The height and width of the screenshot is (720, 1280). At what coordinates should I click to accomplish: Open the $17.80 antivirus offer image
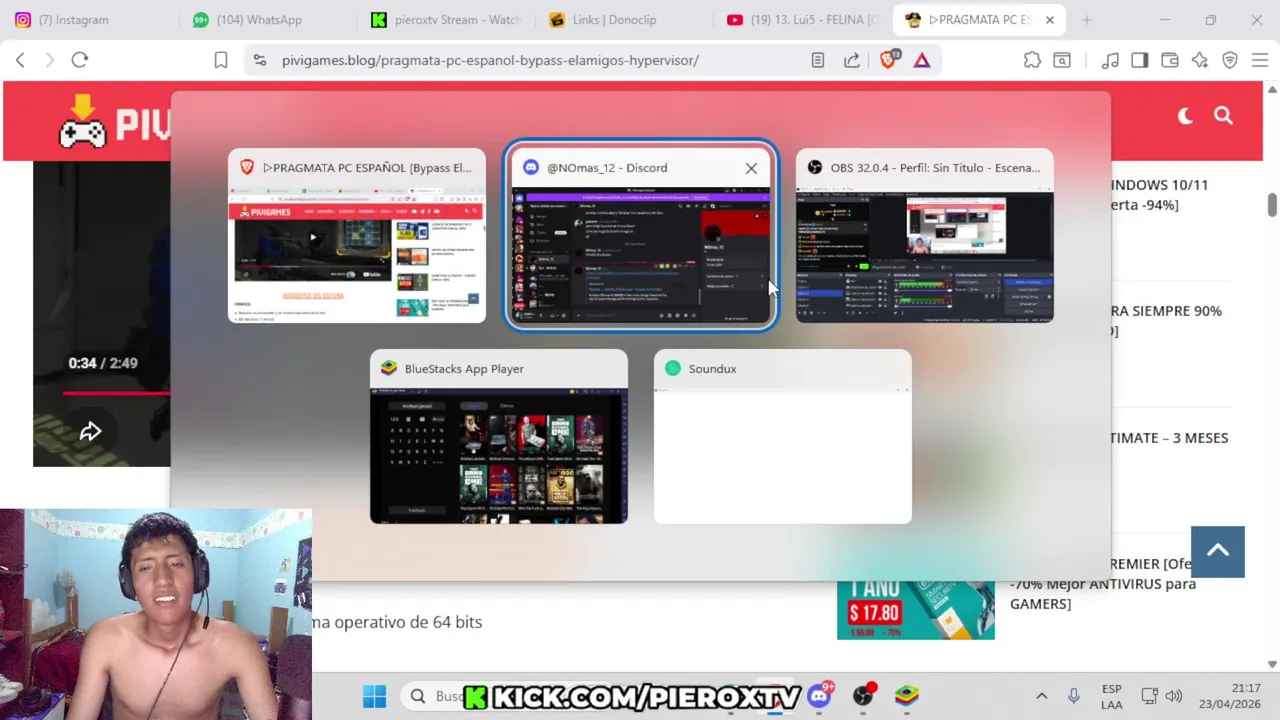916,609
